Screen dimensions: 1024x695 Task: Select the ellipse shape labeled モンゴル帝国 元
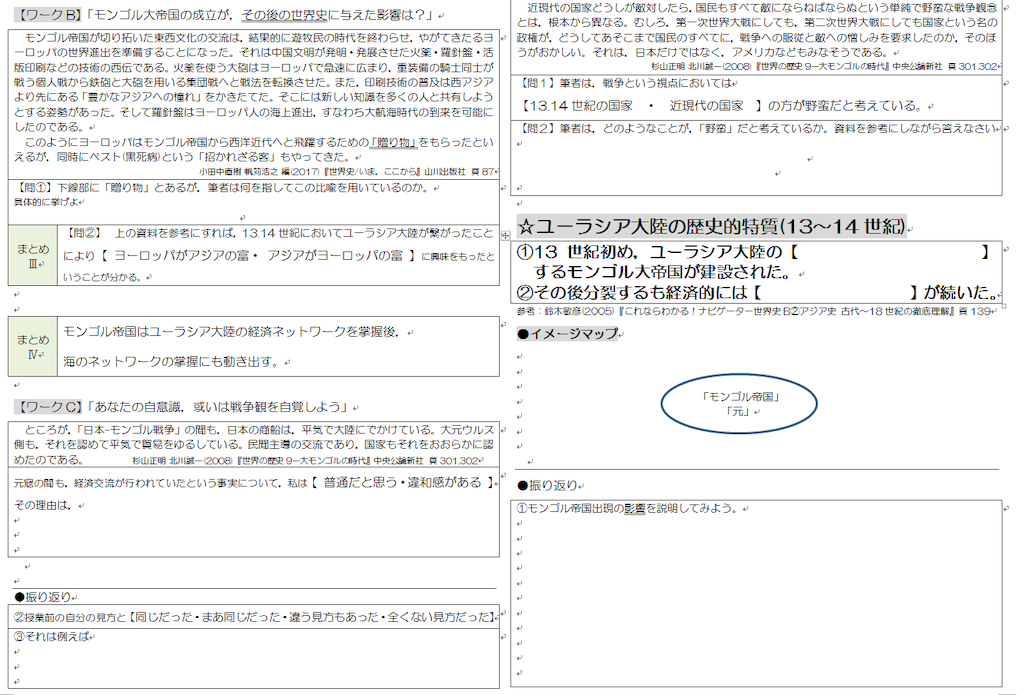(739, 404)
